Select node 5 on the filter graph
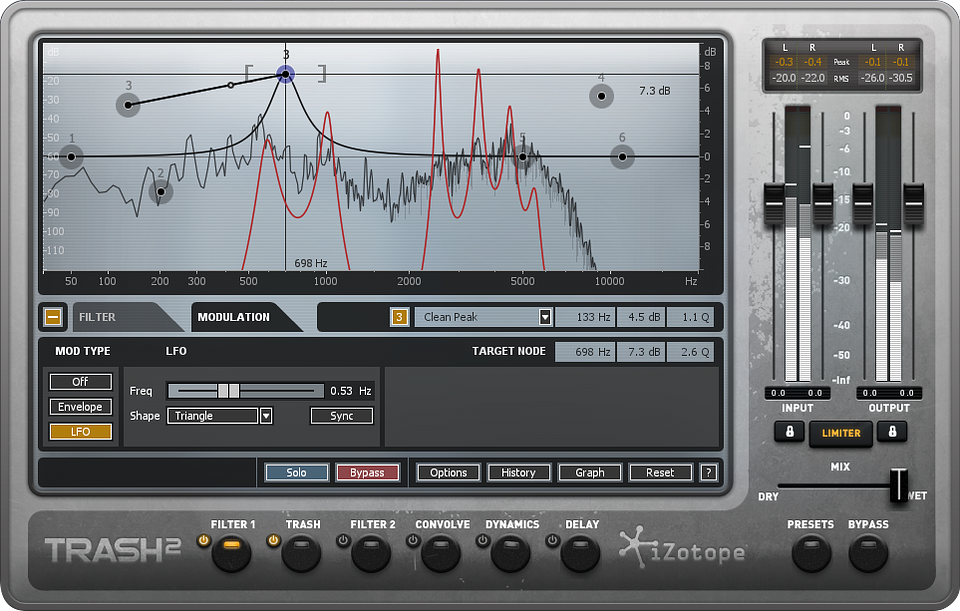The image size is (960, 611). coord(524,156)
